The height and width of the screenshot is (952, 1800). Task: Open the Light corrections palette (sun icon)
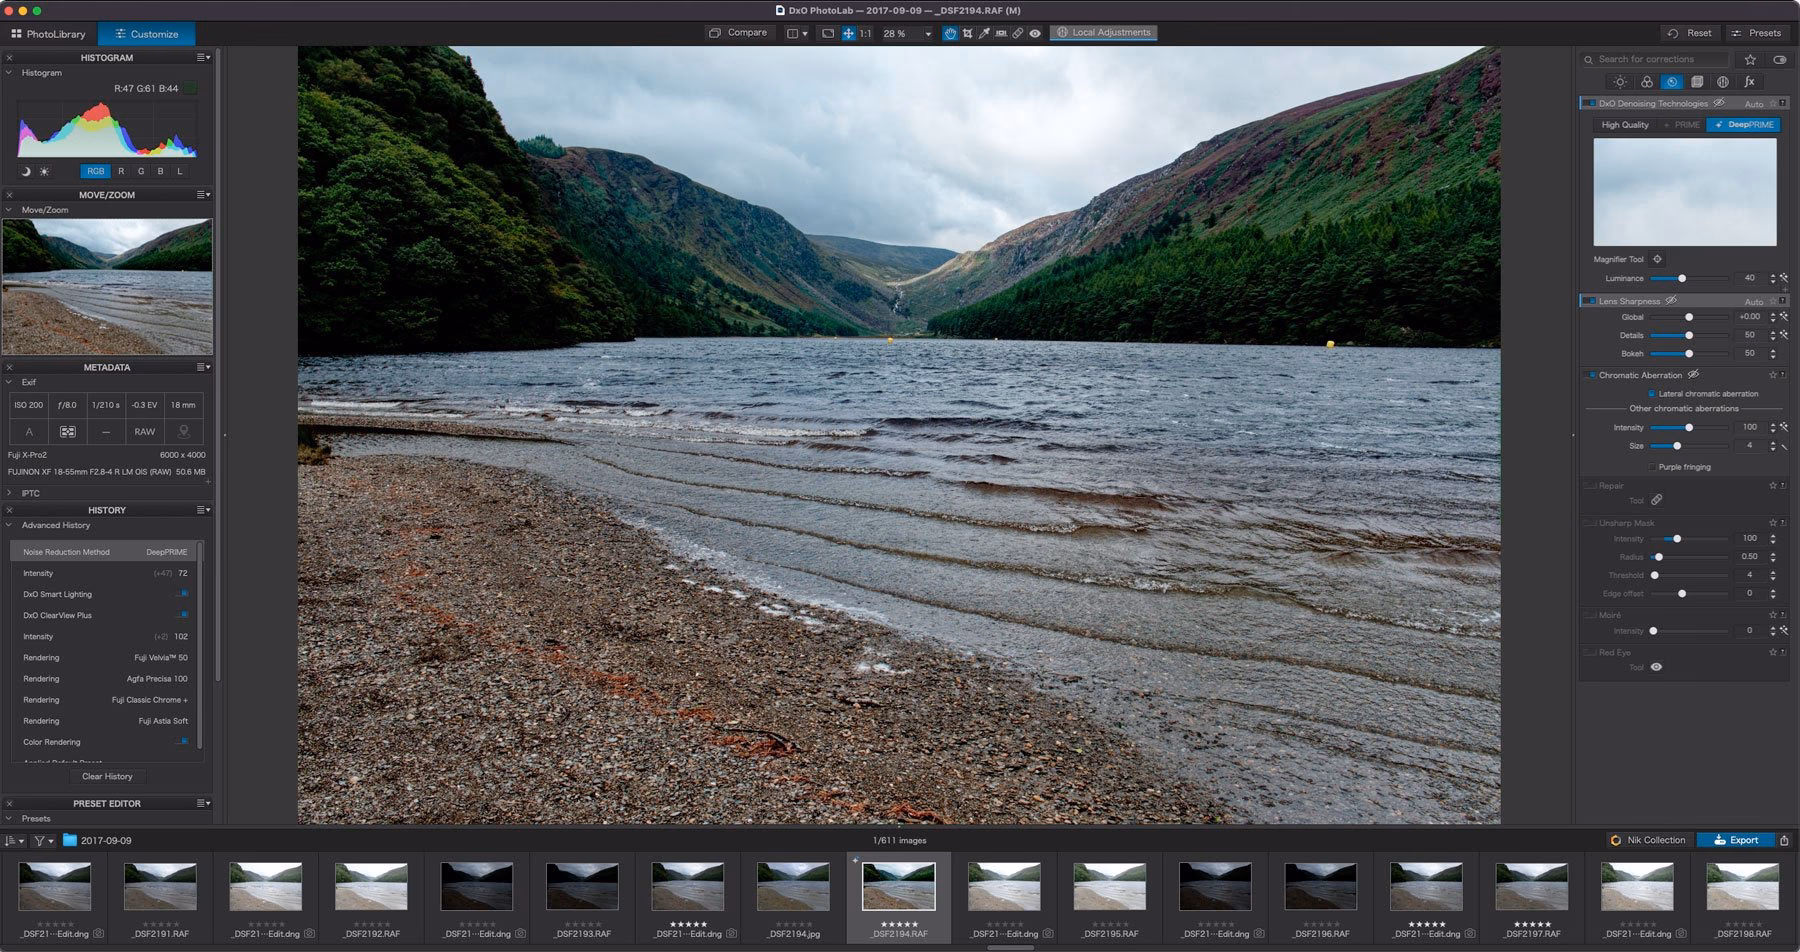pyautogui.click(x=1620, y=82)
